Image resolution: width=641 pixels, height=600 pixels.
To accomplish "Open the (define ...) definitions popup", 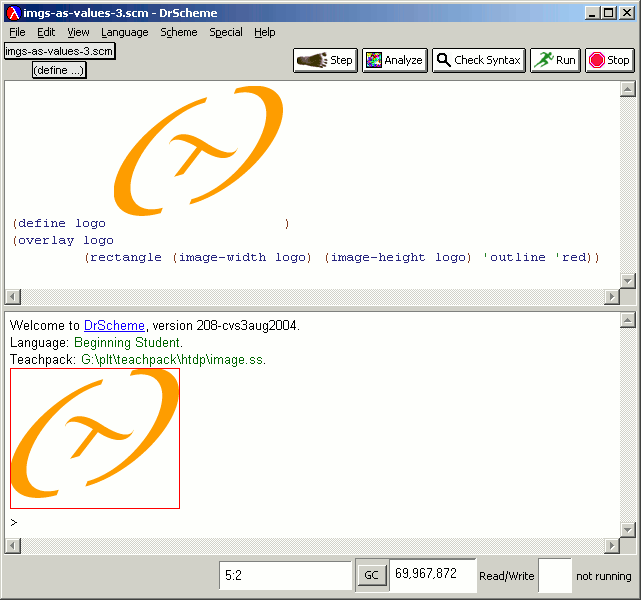I will (59, 70).
